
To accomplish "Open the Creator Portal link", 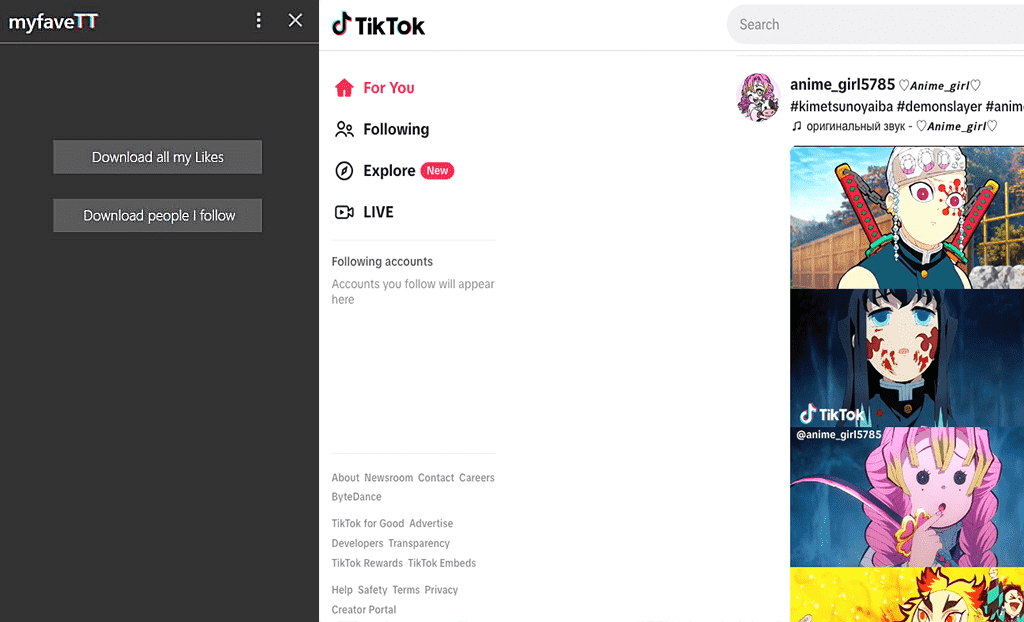I will tap(364, 609).
